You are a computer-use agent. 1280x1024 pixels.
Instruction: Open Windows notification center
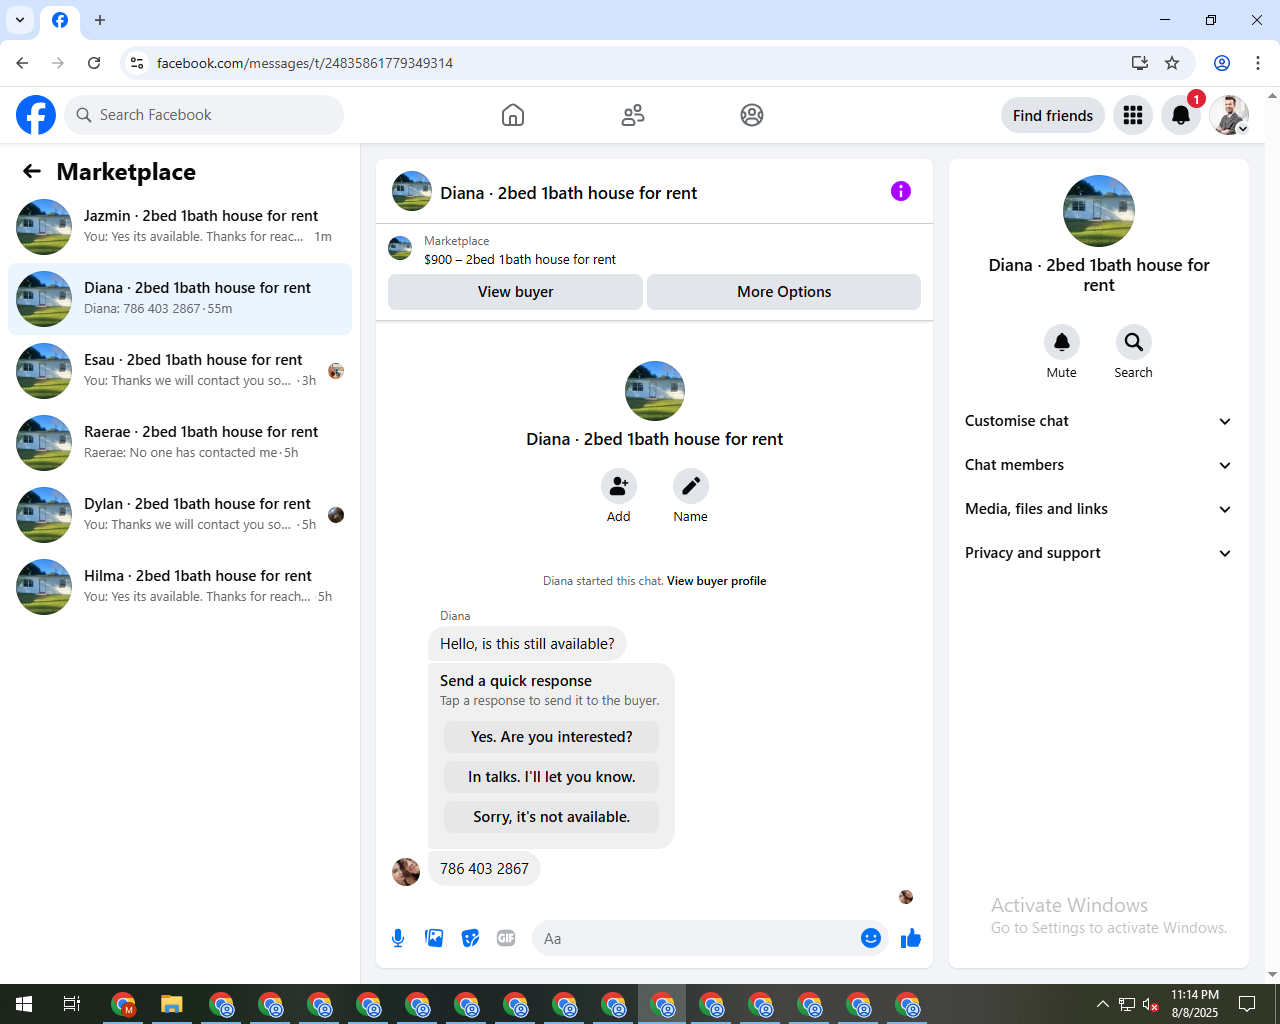point(1247,1004)
